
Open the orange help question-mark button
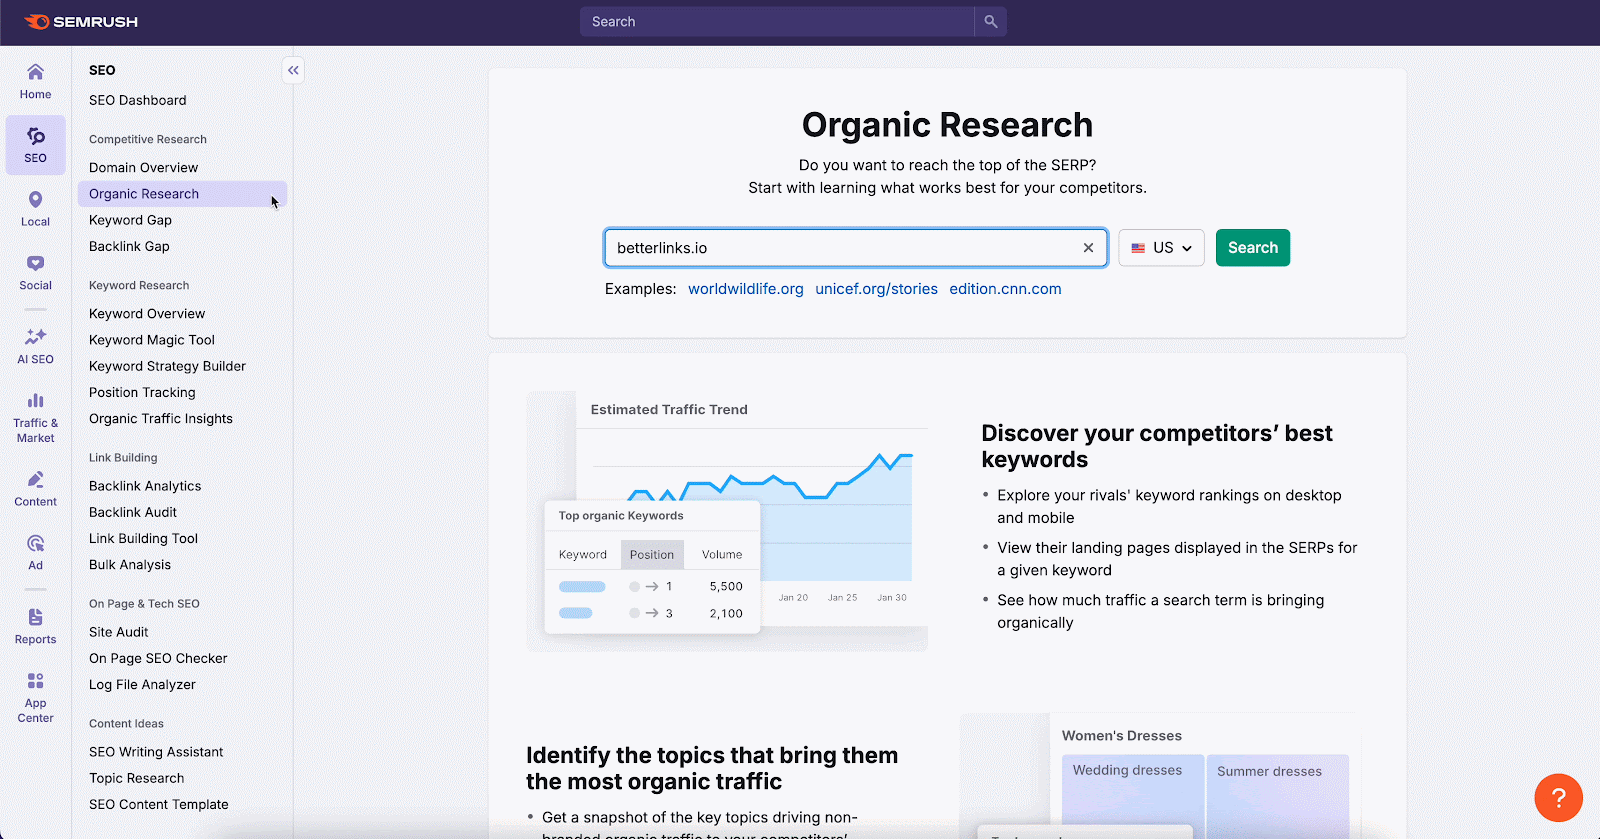click(1558, 797)
